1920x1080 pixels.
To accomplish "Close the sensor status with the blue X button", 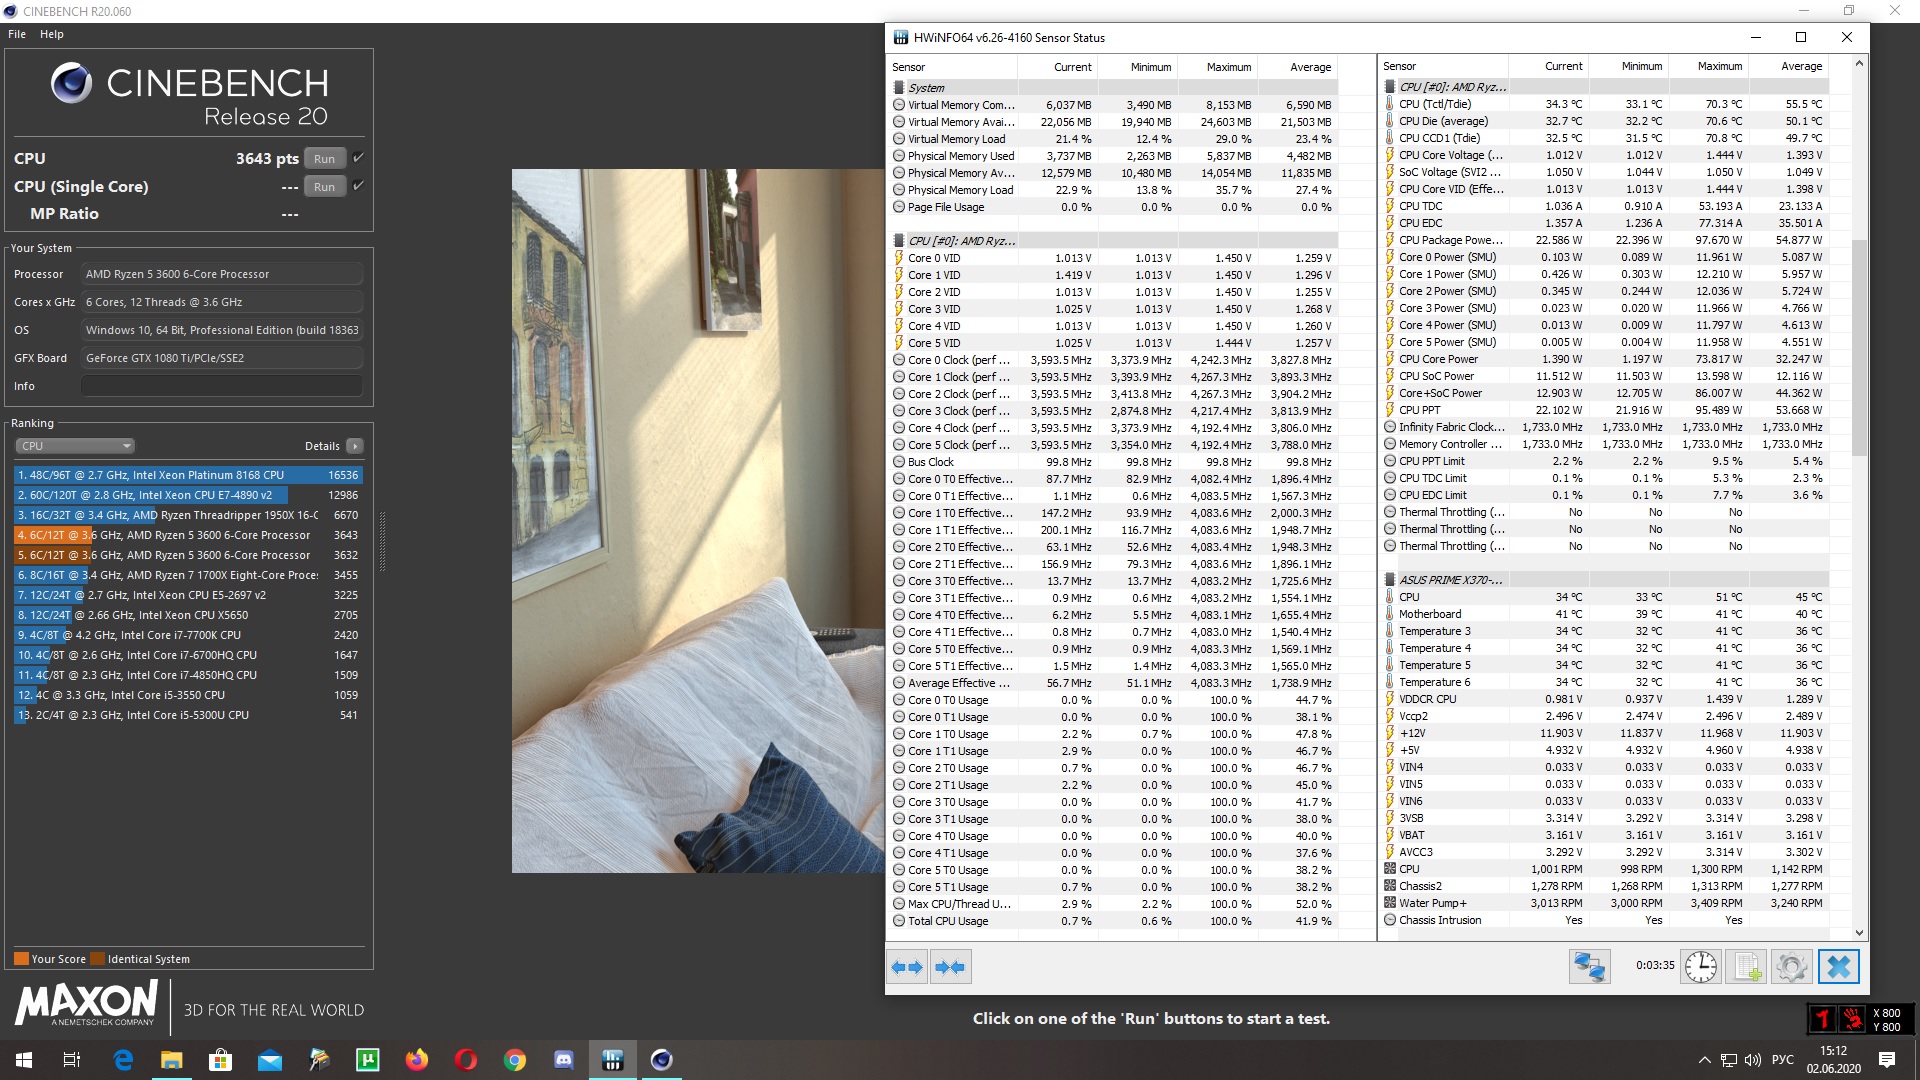I will [1838, 967].
